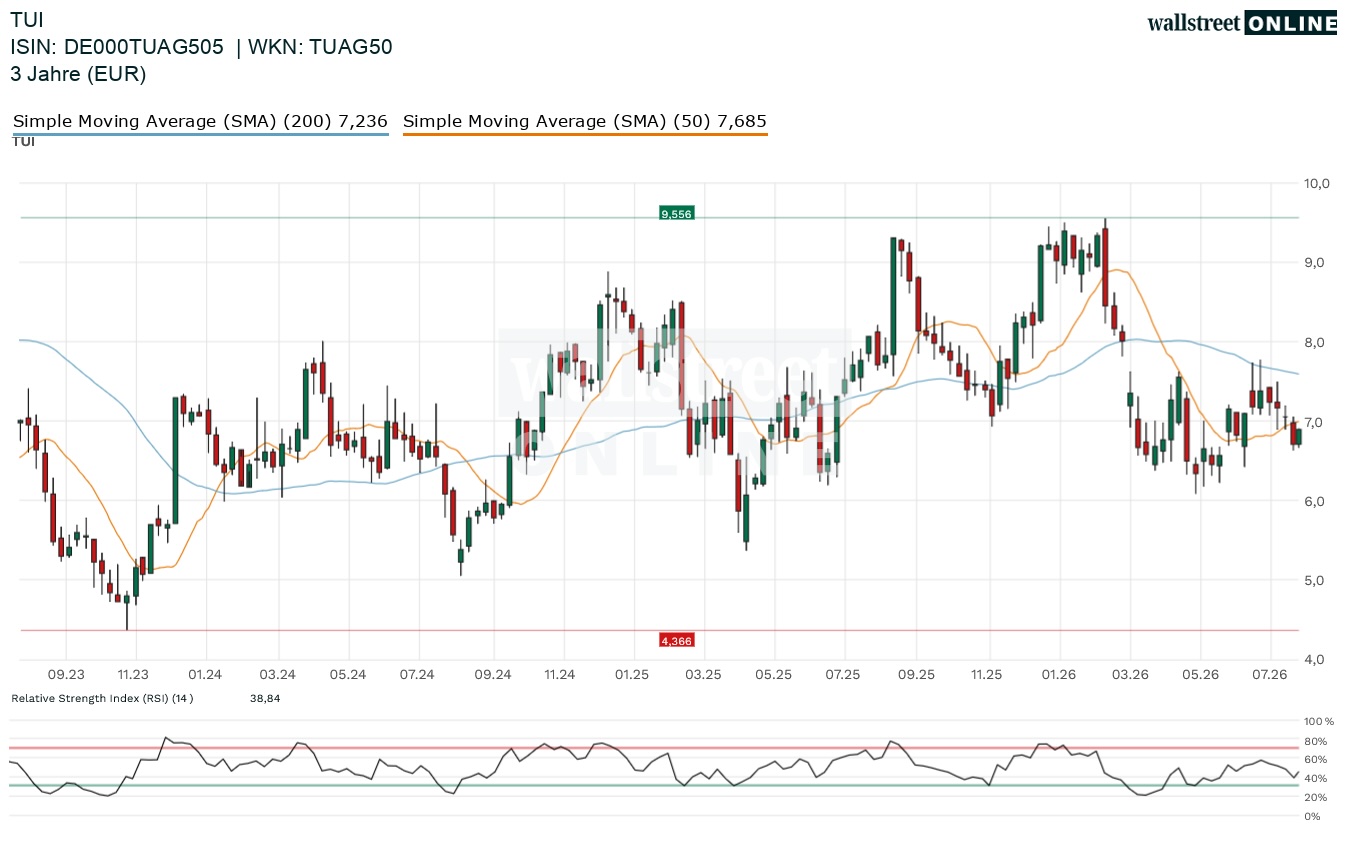Click the 7,0 price axis label
The height and width of the screenshot is (843, 1349).
[1316, 421]
